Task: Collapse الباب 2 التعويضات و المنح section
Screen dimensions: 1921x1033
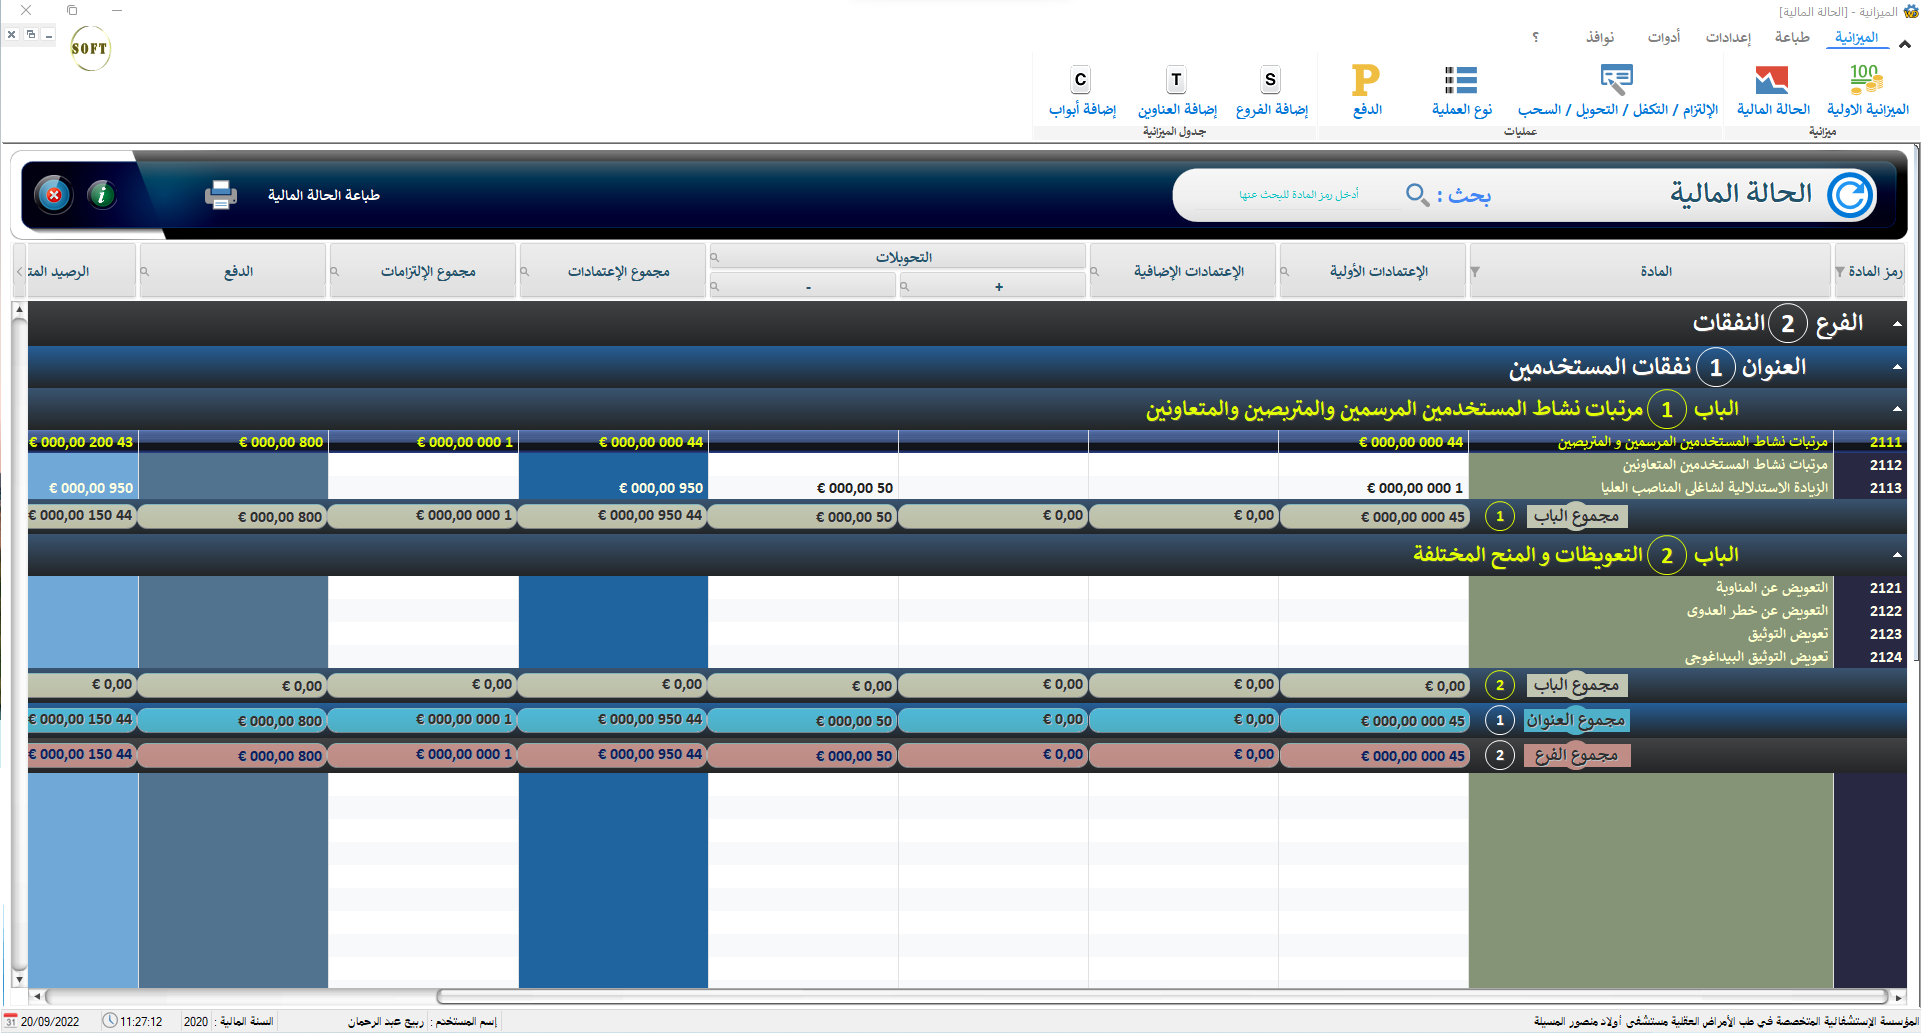Action: pos(1897,555)
